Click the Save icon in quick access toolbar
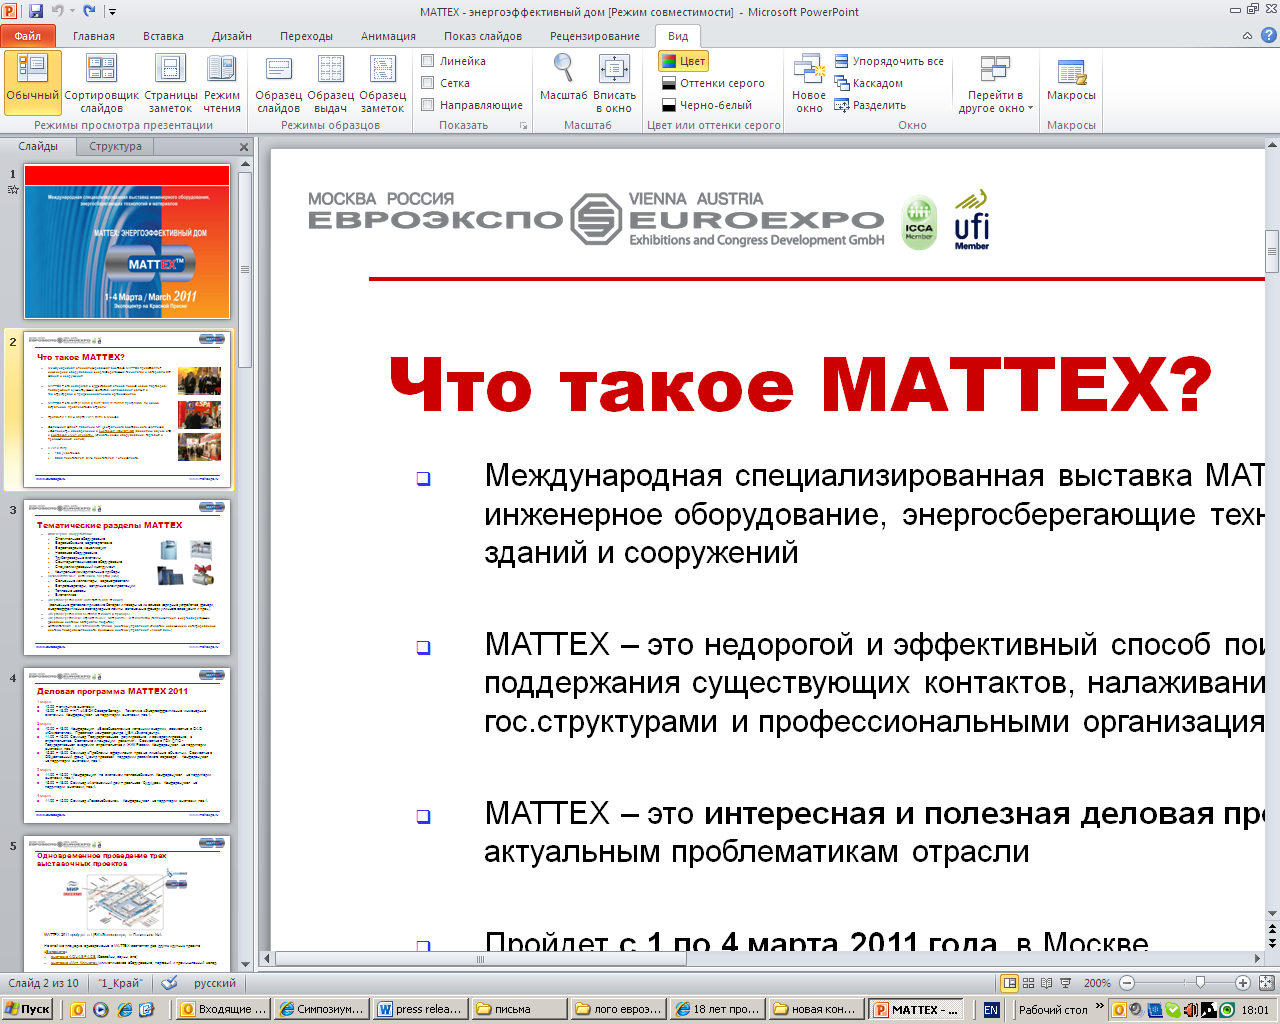The image size is (1280, 1024). pyautogui.click(x=36, y=11)
